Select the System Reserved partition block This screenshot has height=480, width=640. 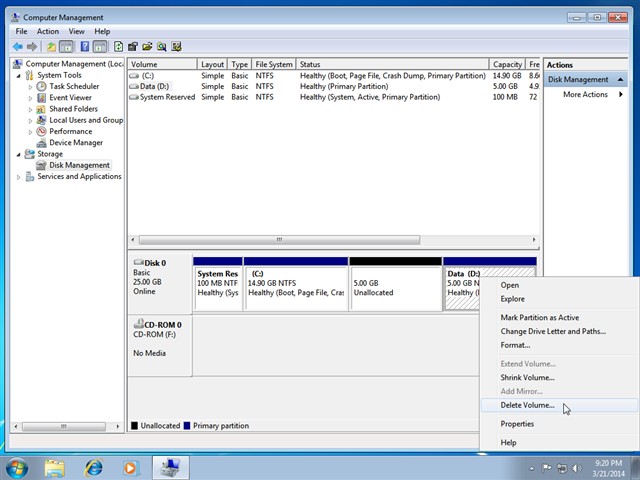click(x=218, y=284)
